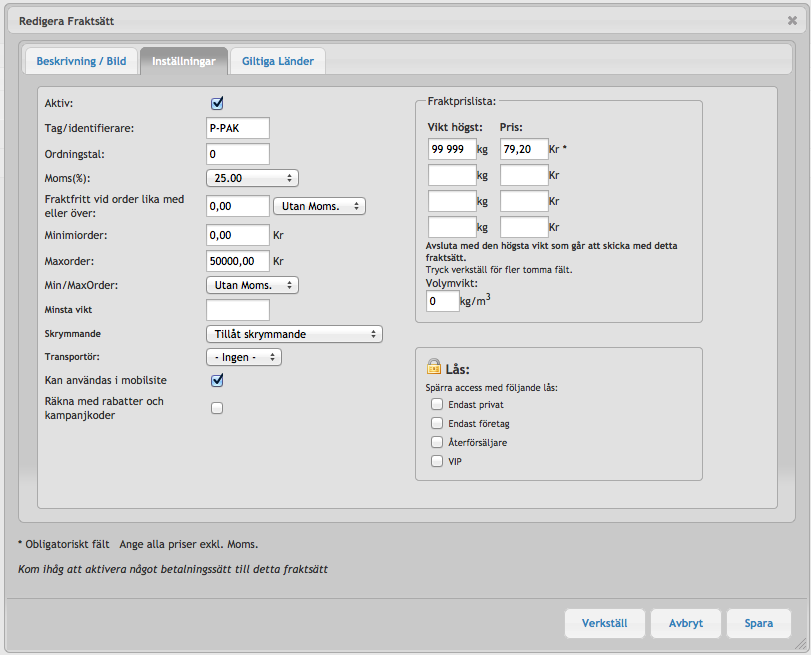This screenshot has width=811, height=655.
Task: Check the Endast företag lock option
Action: pos(437,423)
